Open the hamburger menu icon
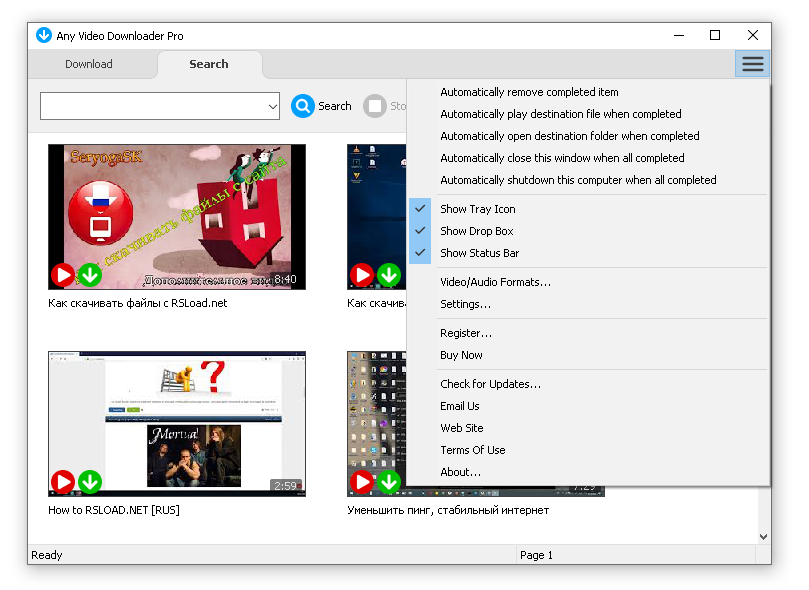The height and width of the screenshot is (590, 809). 751,63
